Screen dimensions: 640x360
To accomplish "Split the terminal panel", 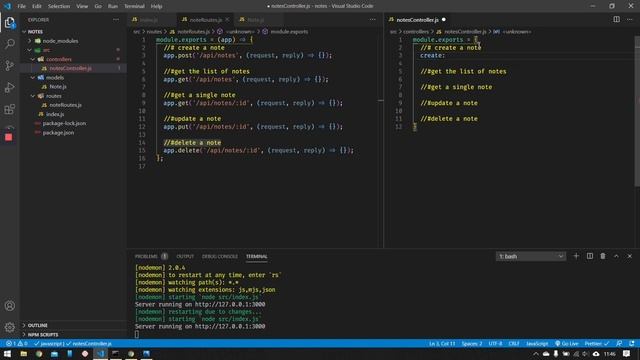I will tap(590, 256).
